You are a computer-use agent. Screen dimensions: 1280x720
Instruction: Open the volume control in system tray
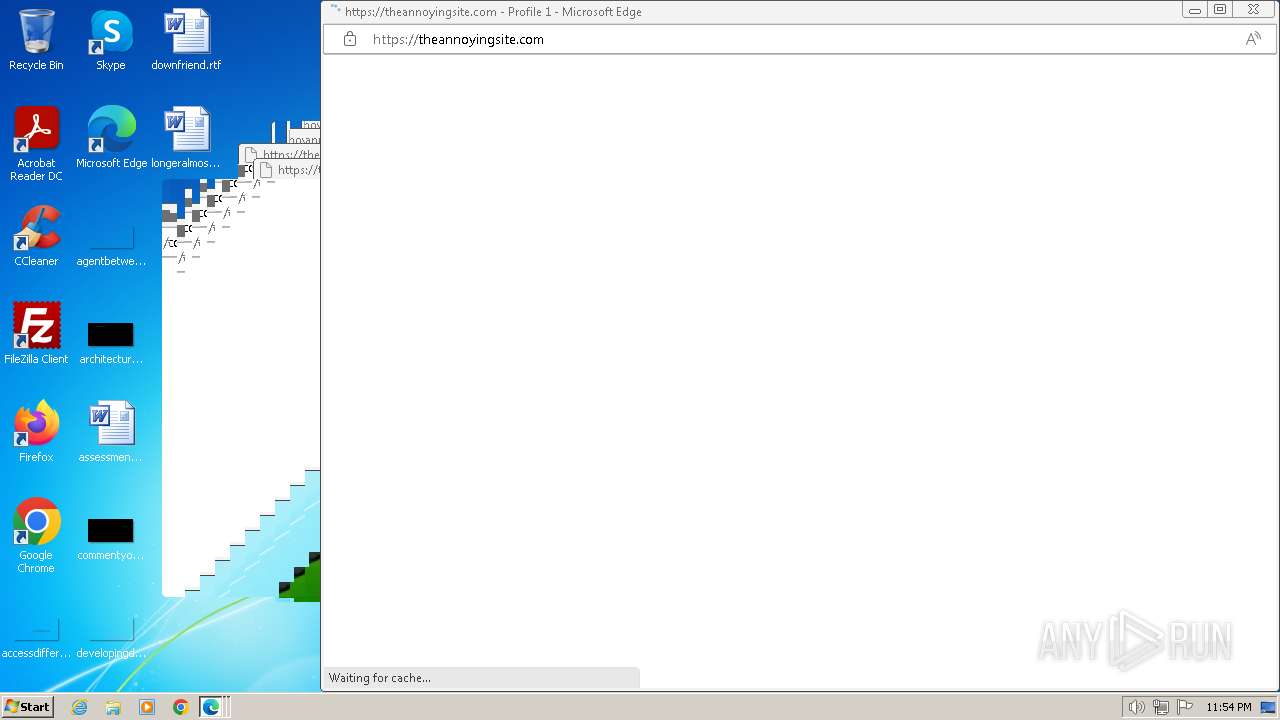[x=1136, y=707]
